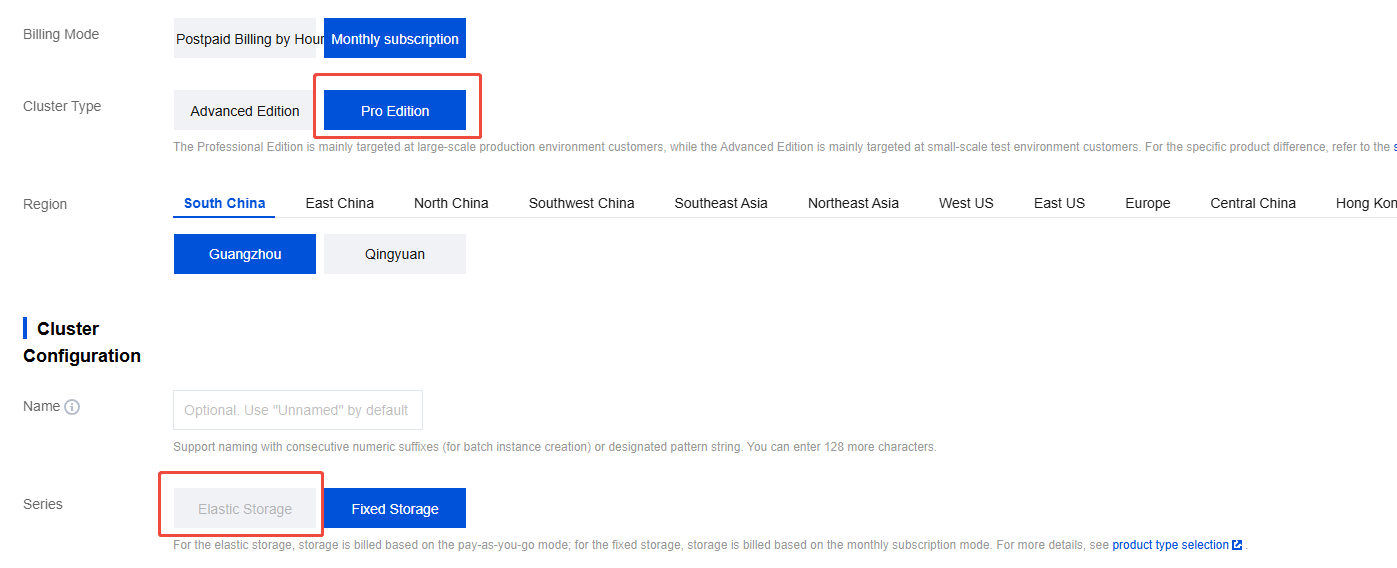Select the West US region tab
Image resolution: width=1397 pixels, height=568 pixels.
click(966, 203)
